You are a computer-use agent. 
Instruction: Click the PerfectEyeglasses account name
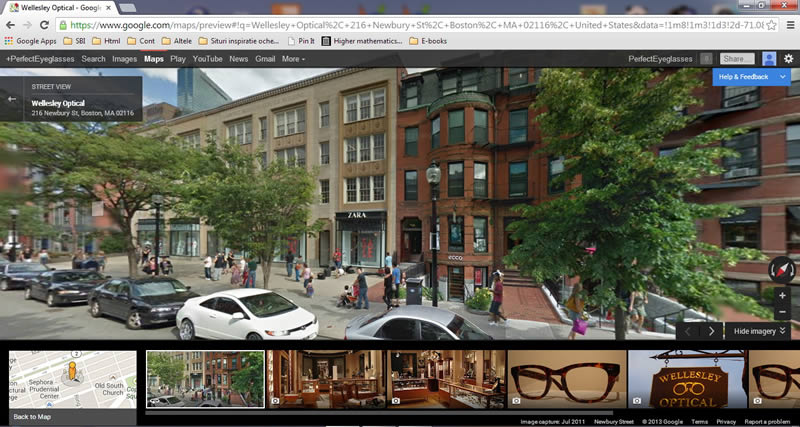coord(660,59)
